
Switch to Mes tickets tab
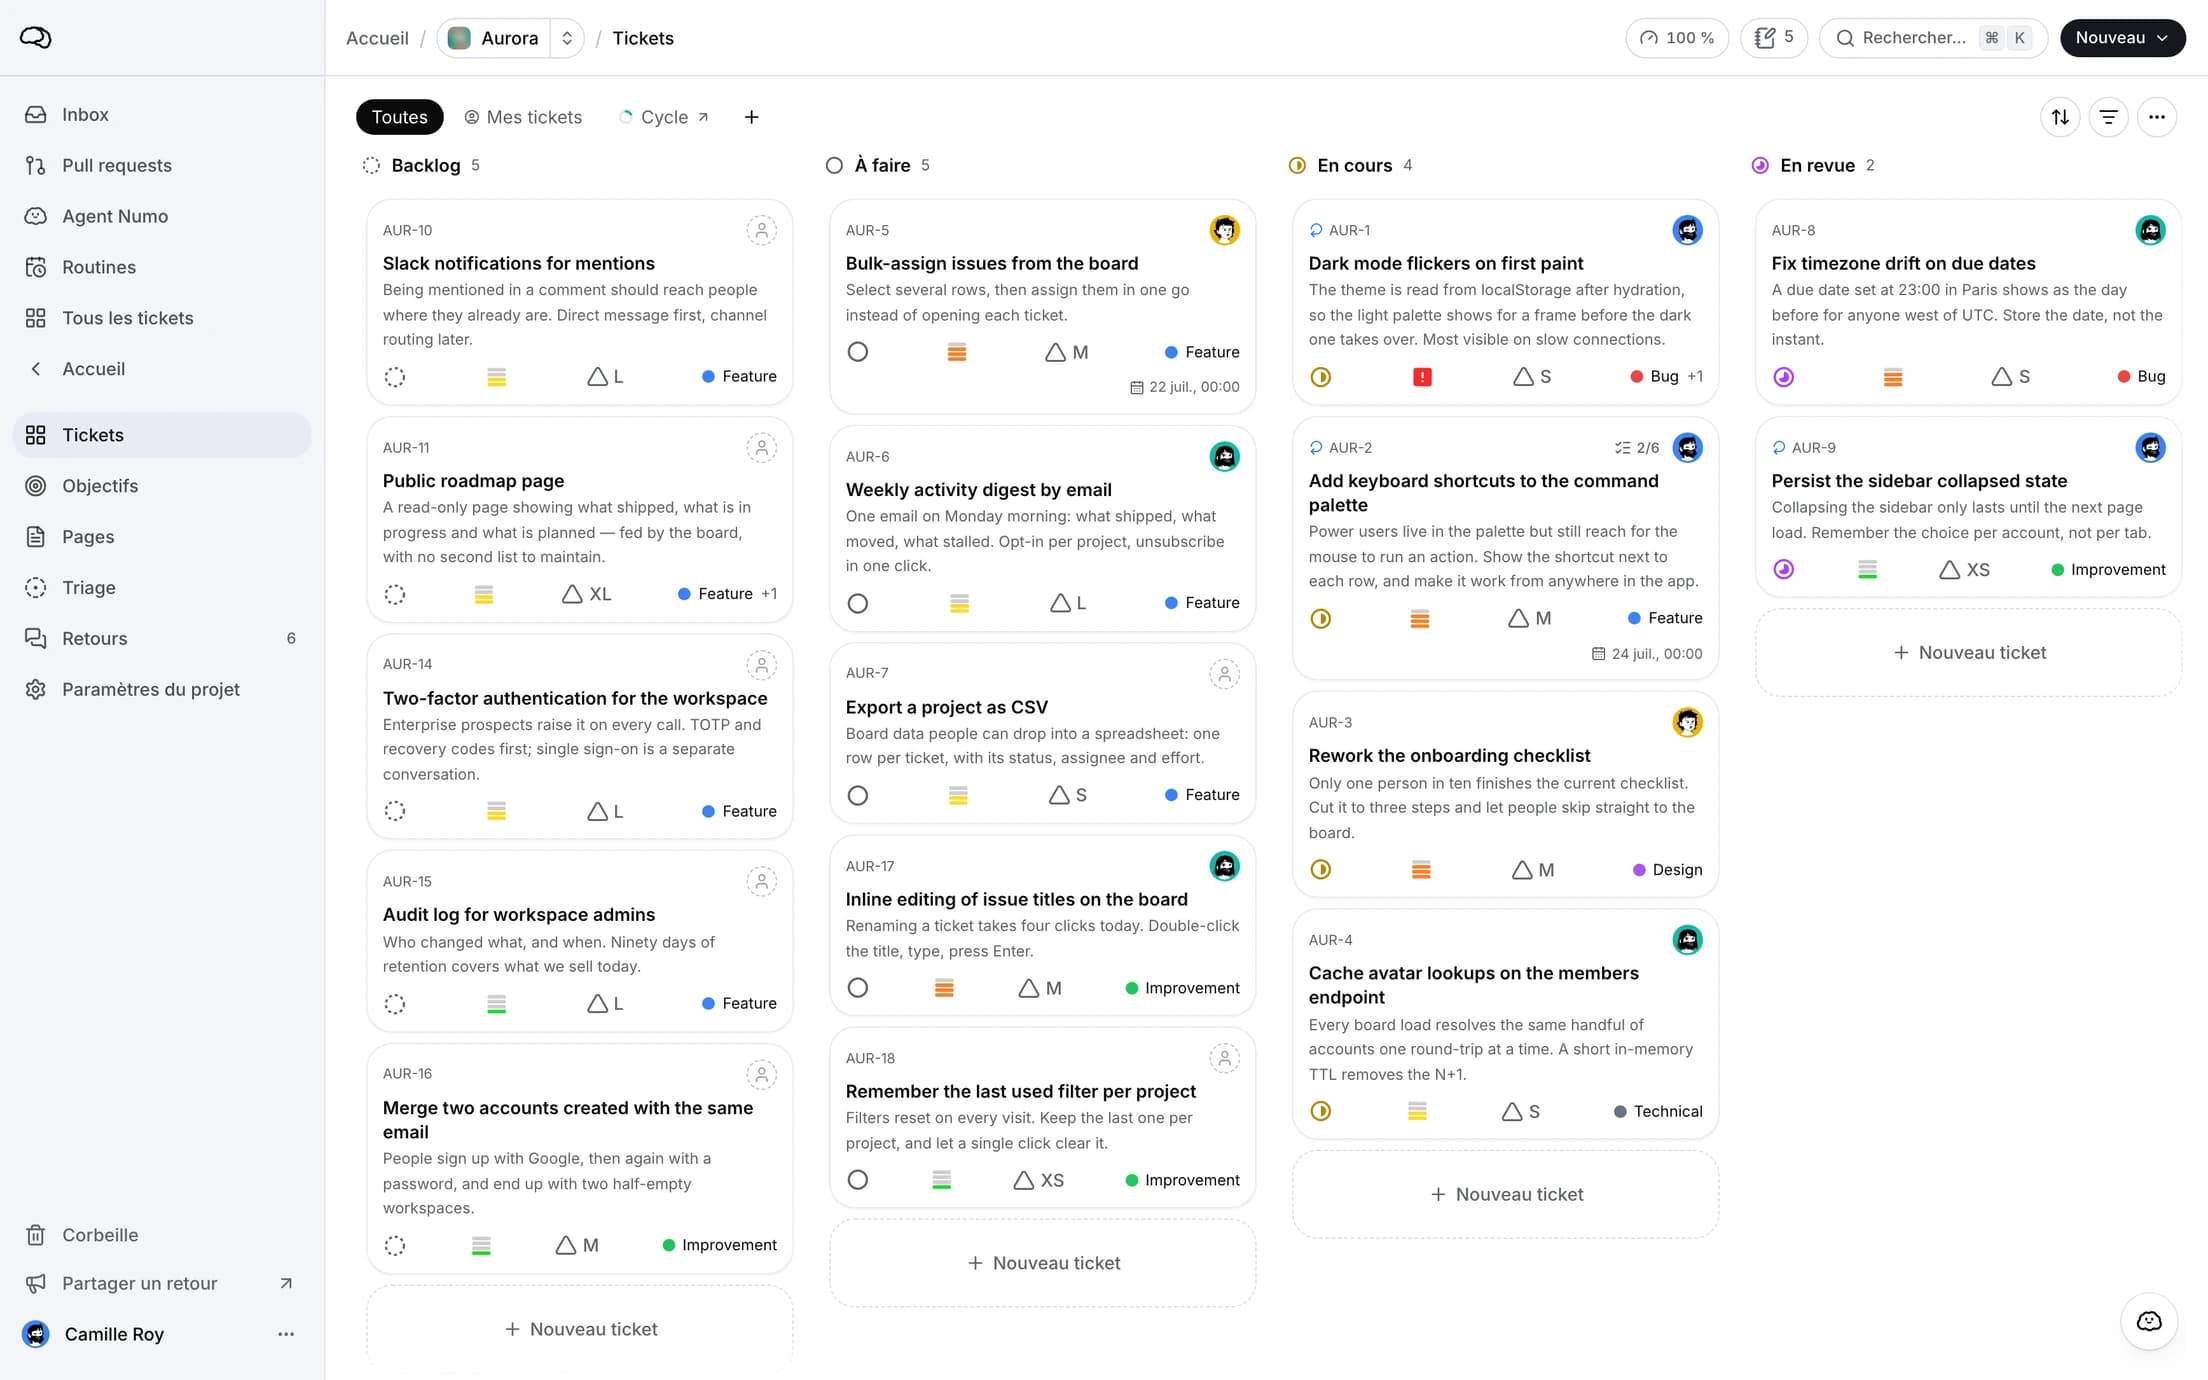[523, 117]
